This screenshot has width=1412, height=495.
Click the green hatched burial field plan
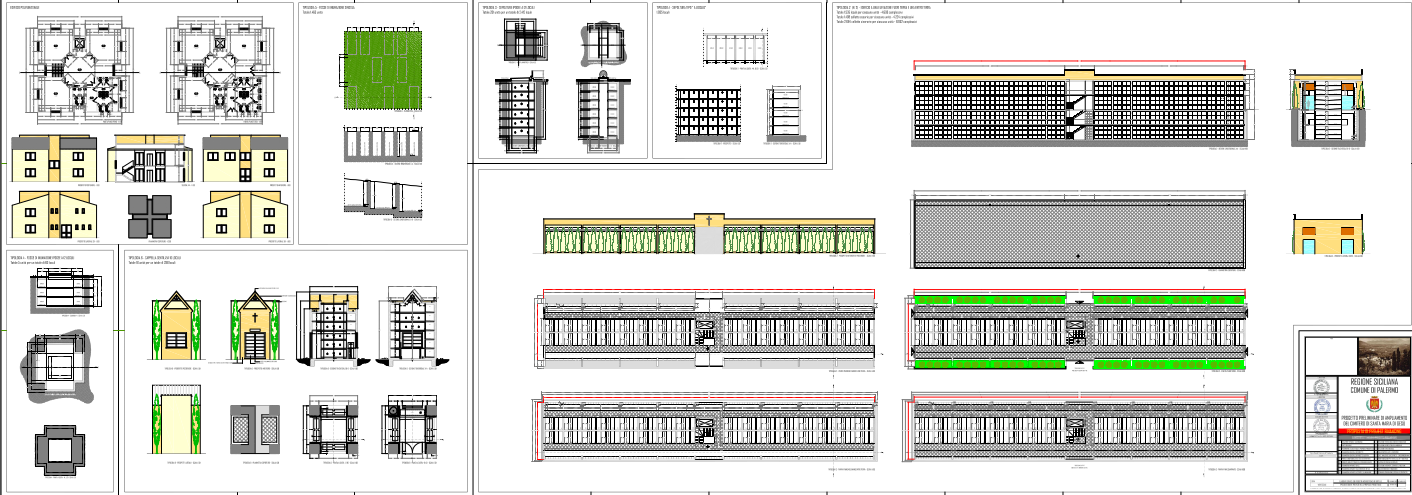pyautogui.click(x=379, y=68)
